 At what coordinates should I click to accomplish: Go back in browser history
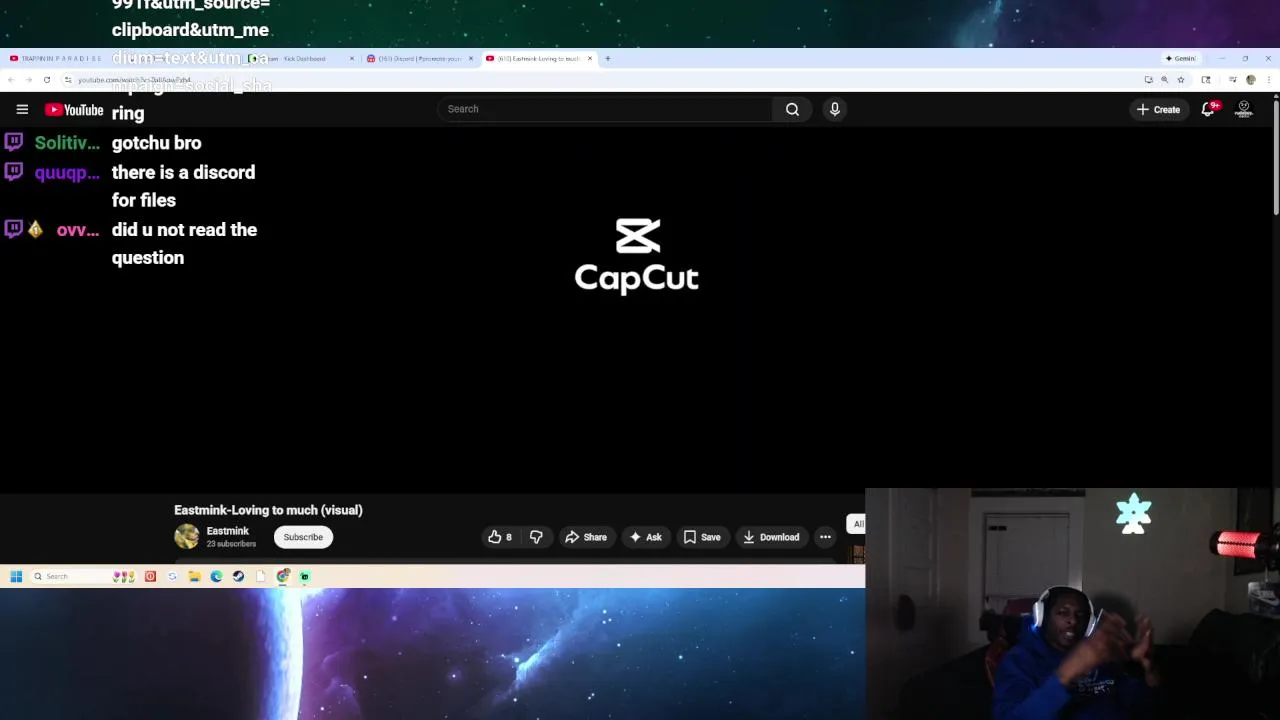pos(11,80)
